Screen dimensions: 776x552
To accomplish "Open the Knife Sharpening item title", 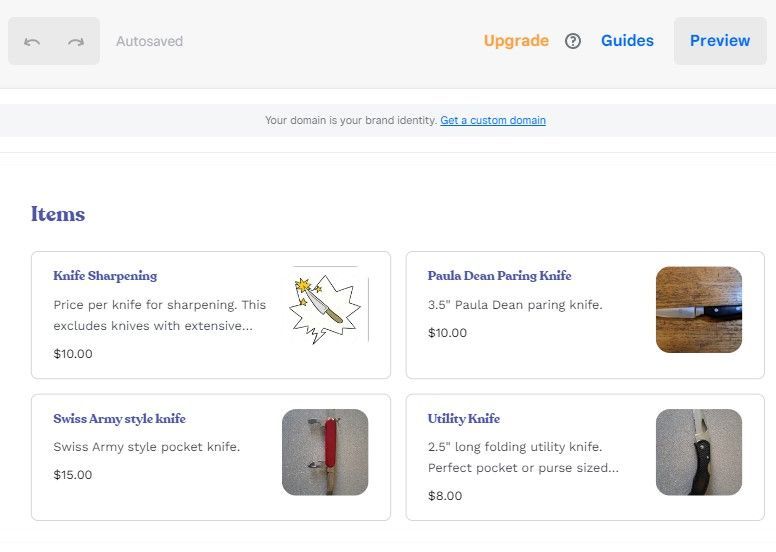I will pos(105,276).
